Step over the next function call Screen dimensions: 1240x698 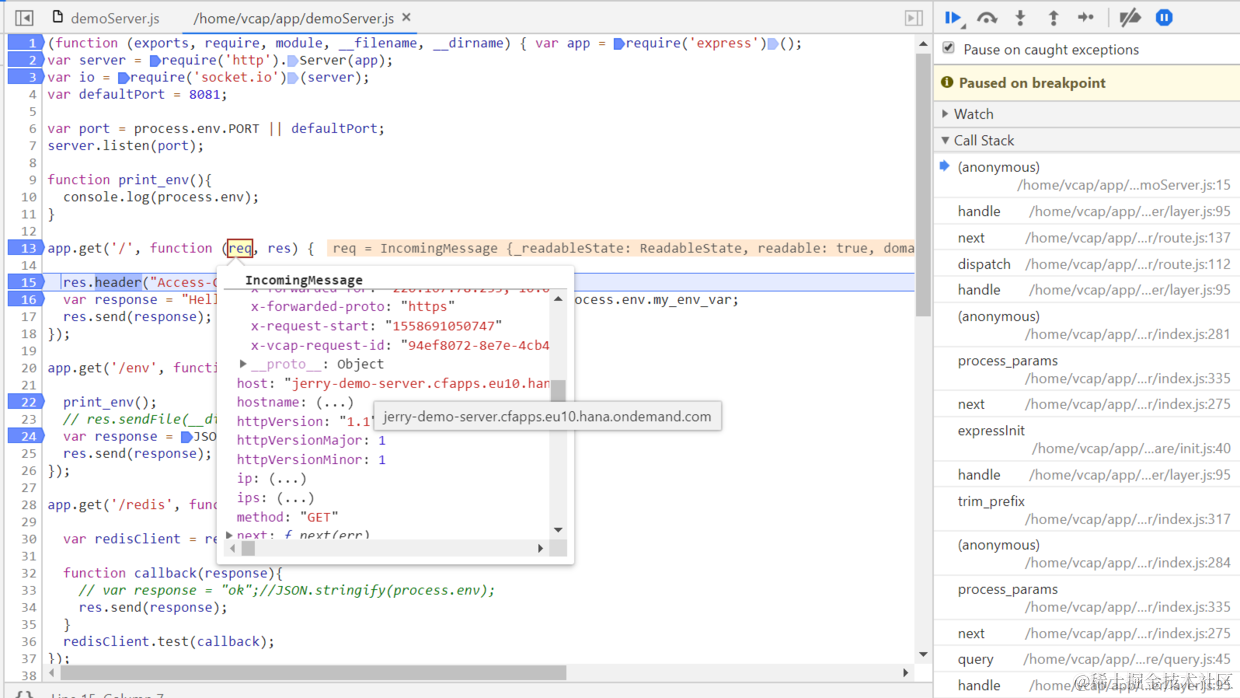coord(987,18)
